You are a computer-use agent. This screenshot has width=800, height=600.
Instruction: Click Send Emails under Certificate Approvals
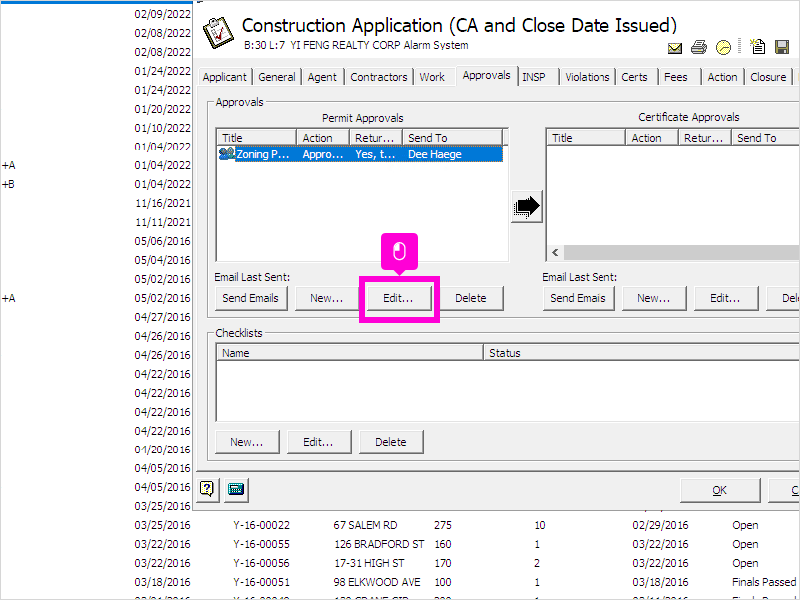click(578, 298)
